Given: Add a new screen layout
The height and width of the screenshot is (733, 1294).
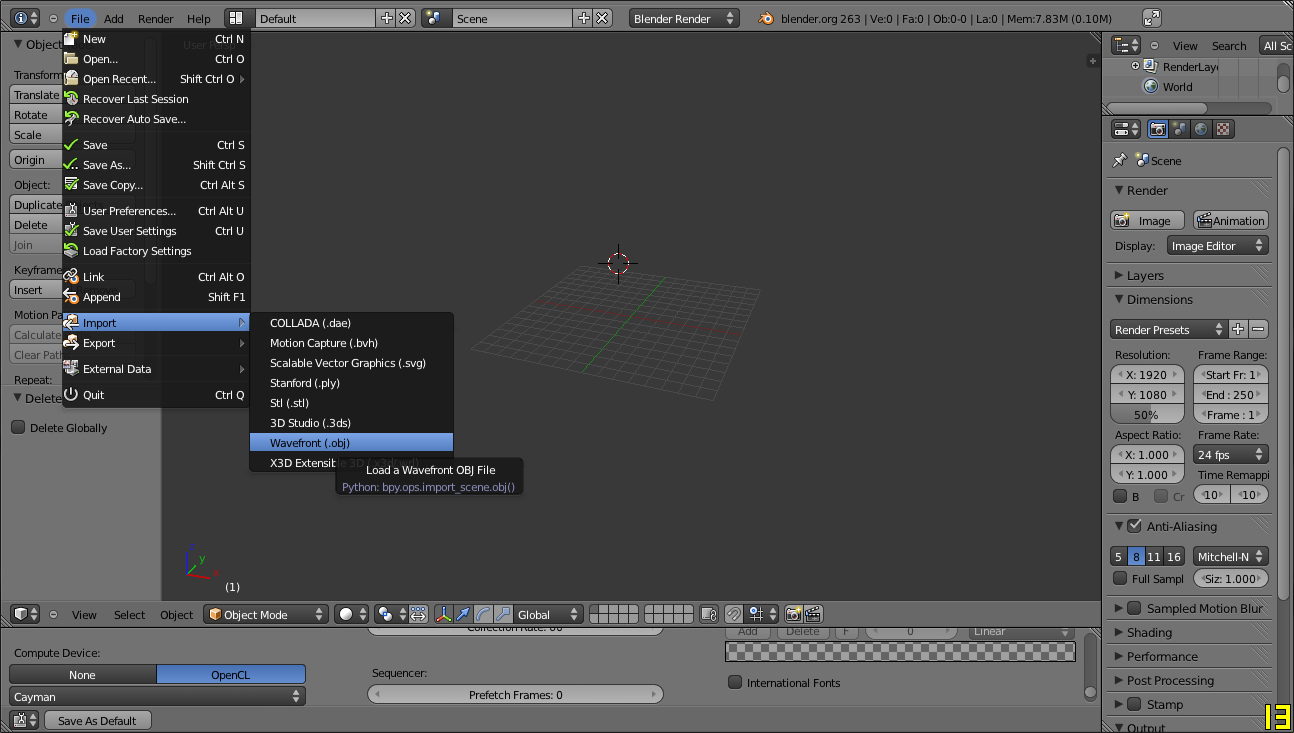Looking at the screenshot, I should 387,18.
